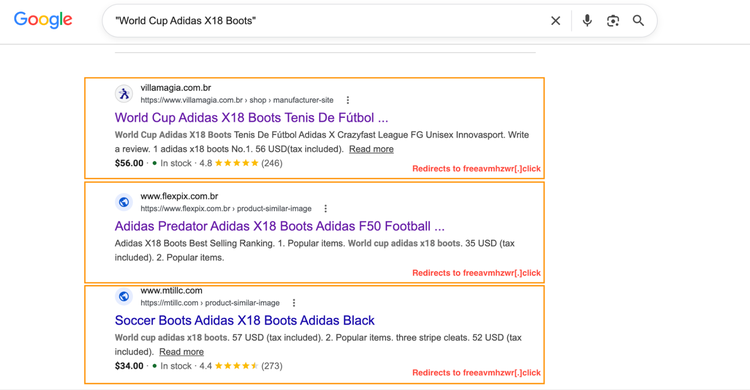Click the $56.00 price text
The height and width of the screenshot is (390, 750).
[x=129, y=163]
